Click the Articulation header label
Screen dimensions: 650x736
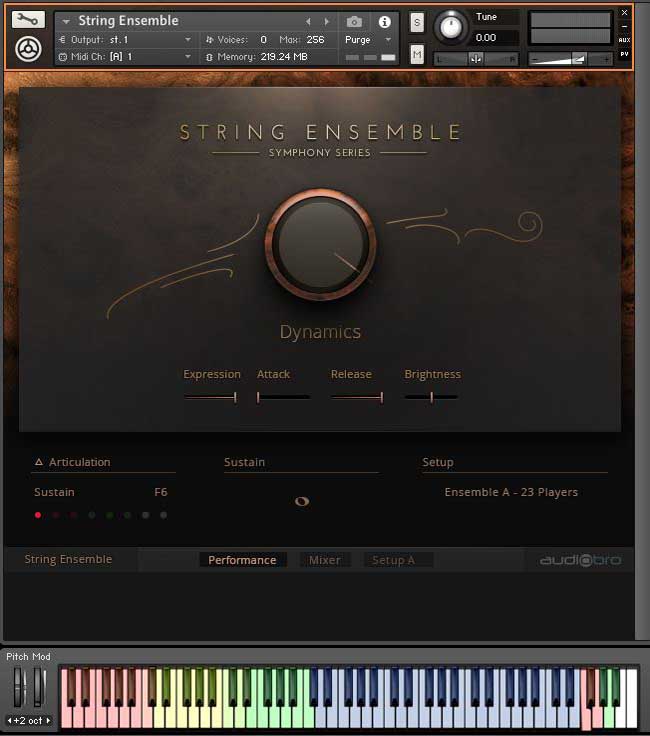pyautogui.click(x=79, y=462)
